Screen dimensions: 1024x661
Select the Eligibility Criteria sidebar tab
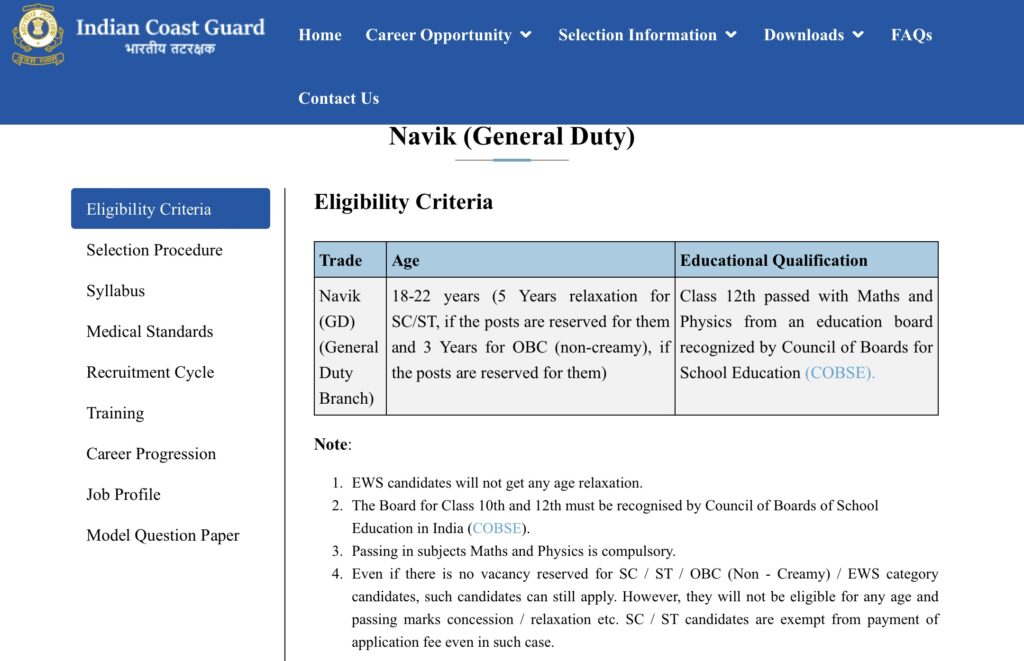coord(170,208)
